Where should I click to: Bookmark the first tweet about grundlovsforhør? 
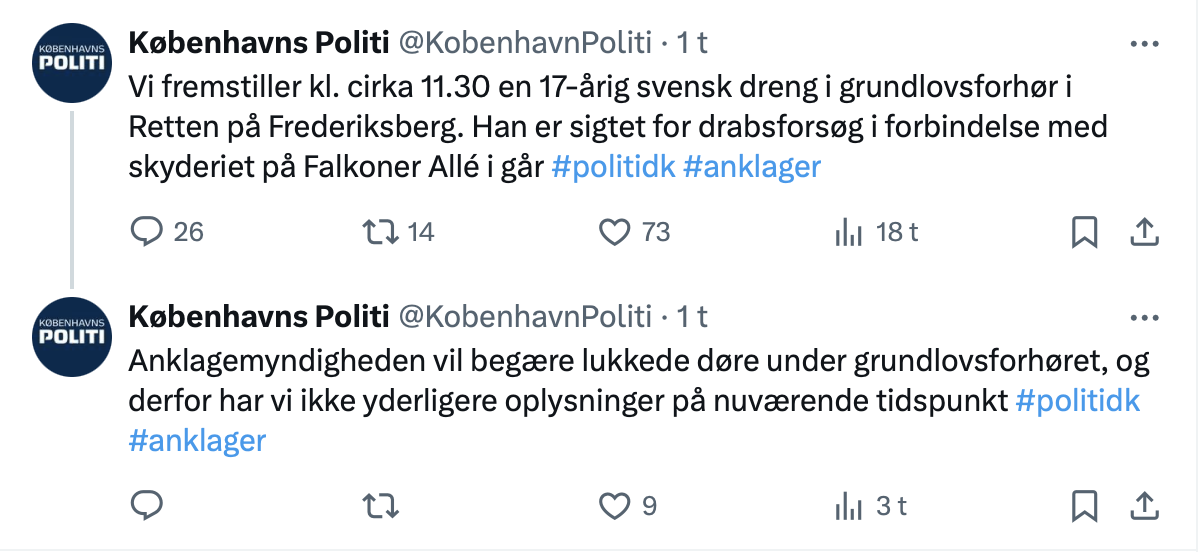[1084, 232]
